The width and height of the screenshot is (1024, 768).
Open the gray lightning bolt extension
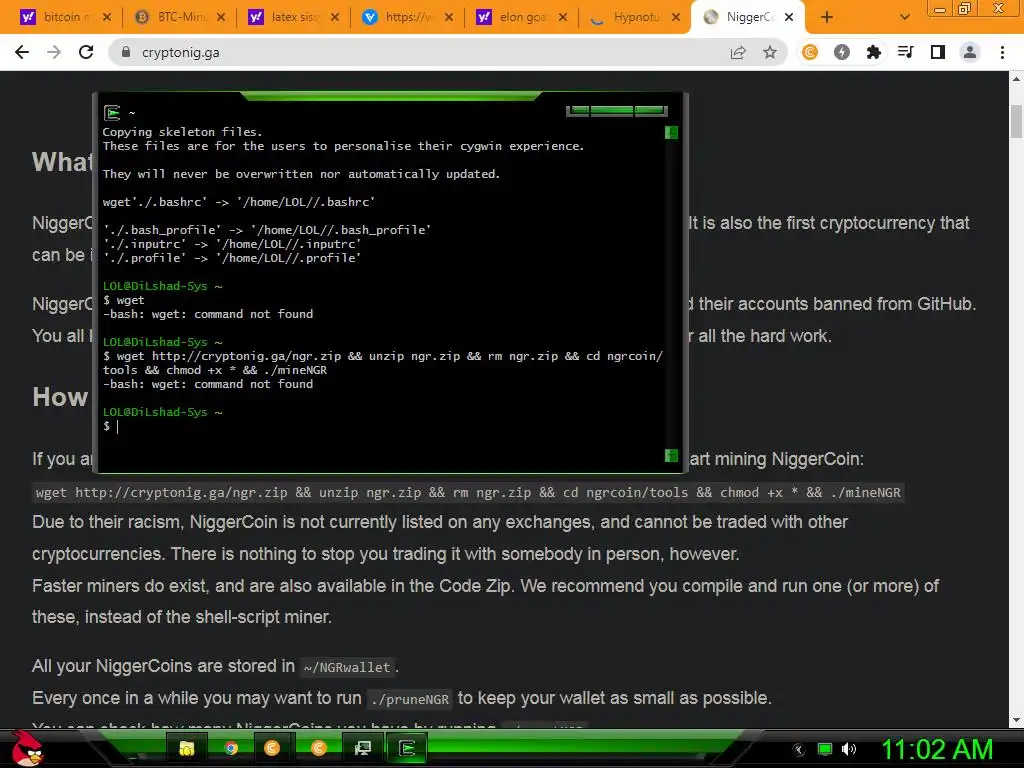tap(842, 52)
